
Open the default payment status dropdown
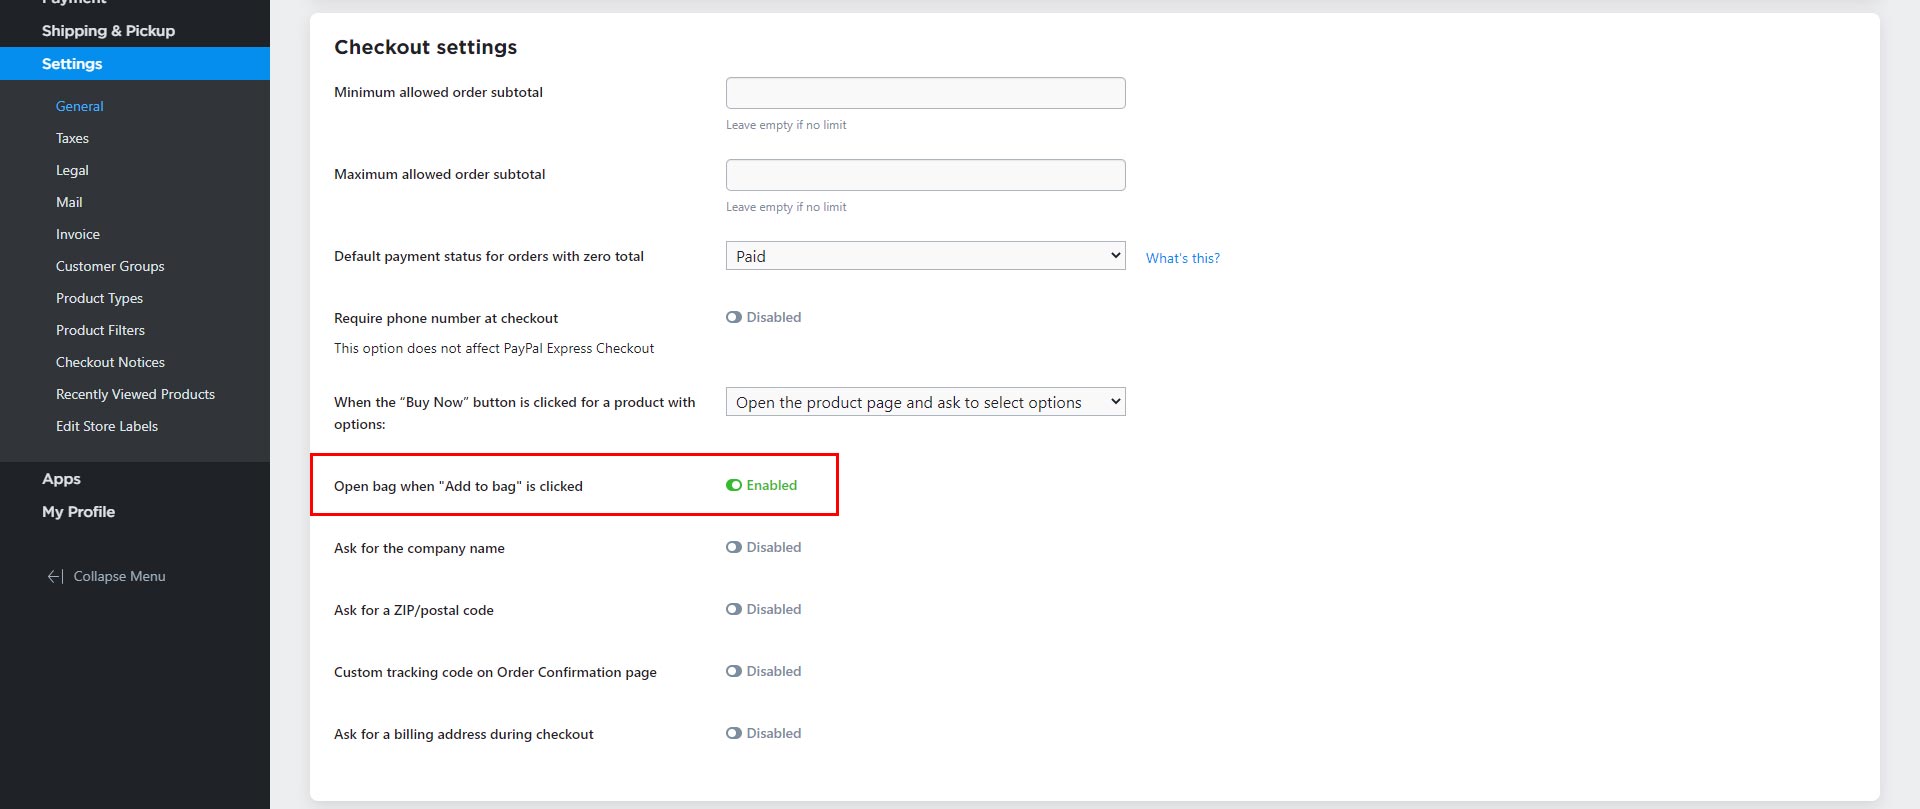pyautogui.click(x=925, y=256)
